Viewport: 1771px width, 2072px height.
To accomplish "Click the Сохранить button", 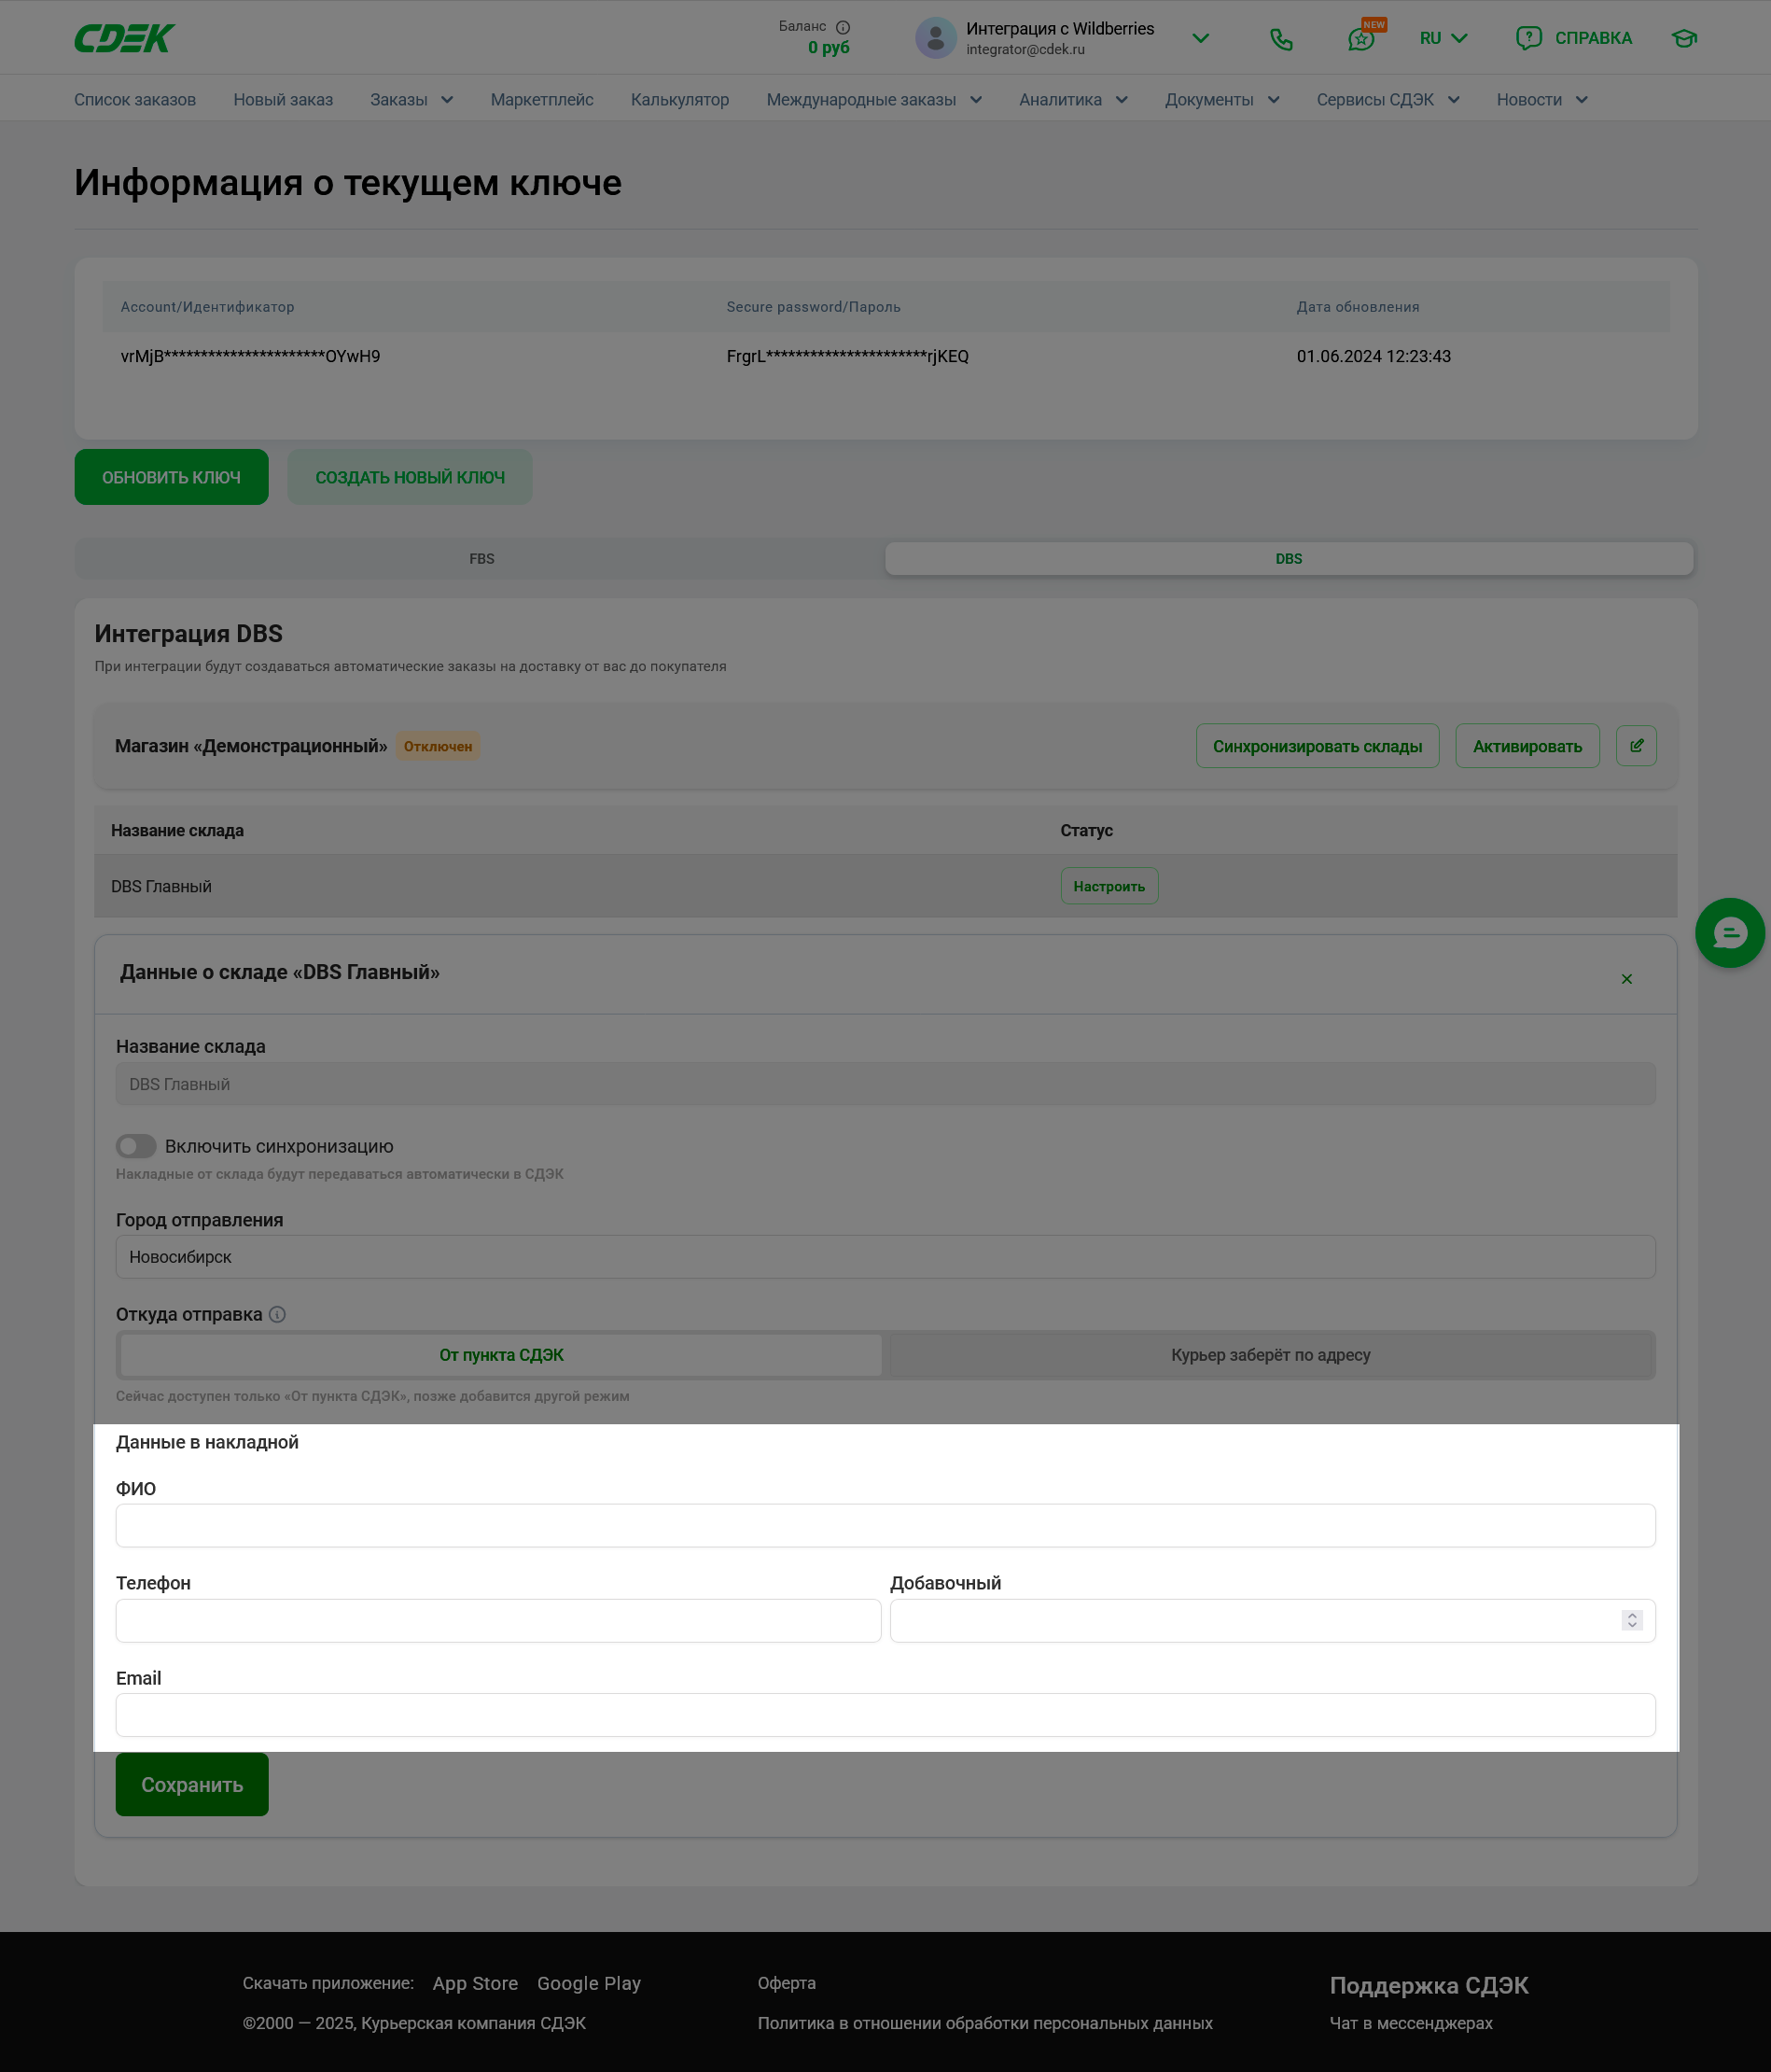I will tap(192, 1784).
